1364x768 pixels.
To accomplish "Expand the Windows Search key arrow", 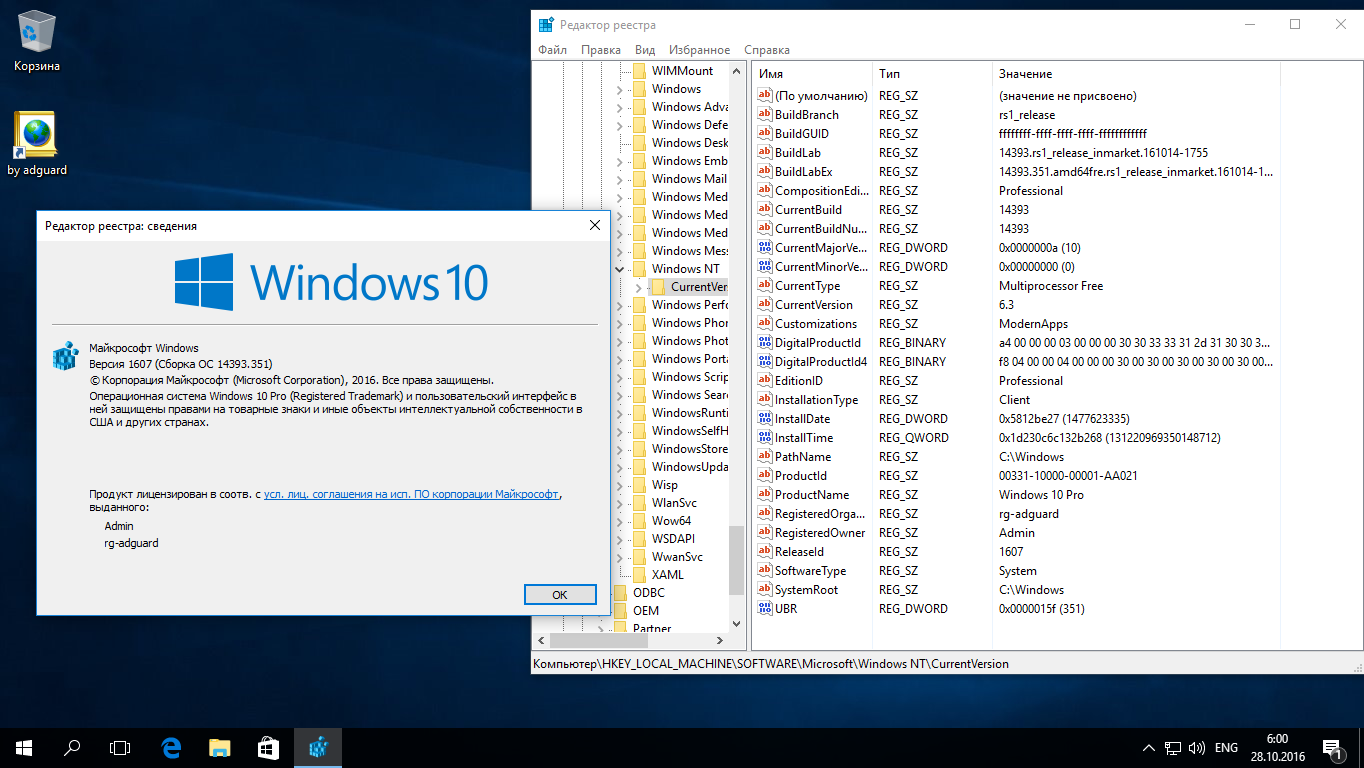I will pyautogui.click(x=620, y=395).
